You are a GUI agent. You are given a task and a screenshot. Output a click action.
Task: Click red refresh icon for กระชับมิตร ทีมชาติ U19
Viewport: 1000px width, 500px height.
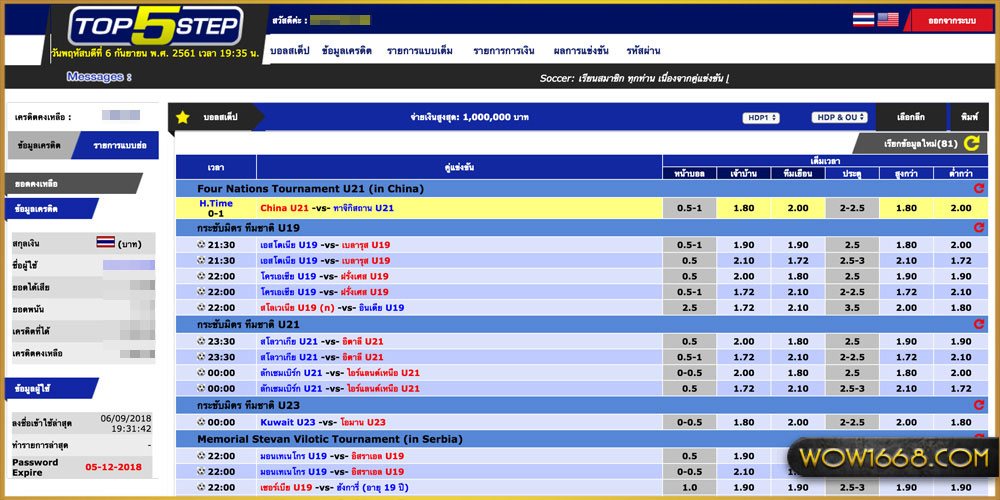[978, 228]
